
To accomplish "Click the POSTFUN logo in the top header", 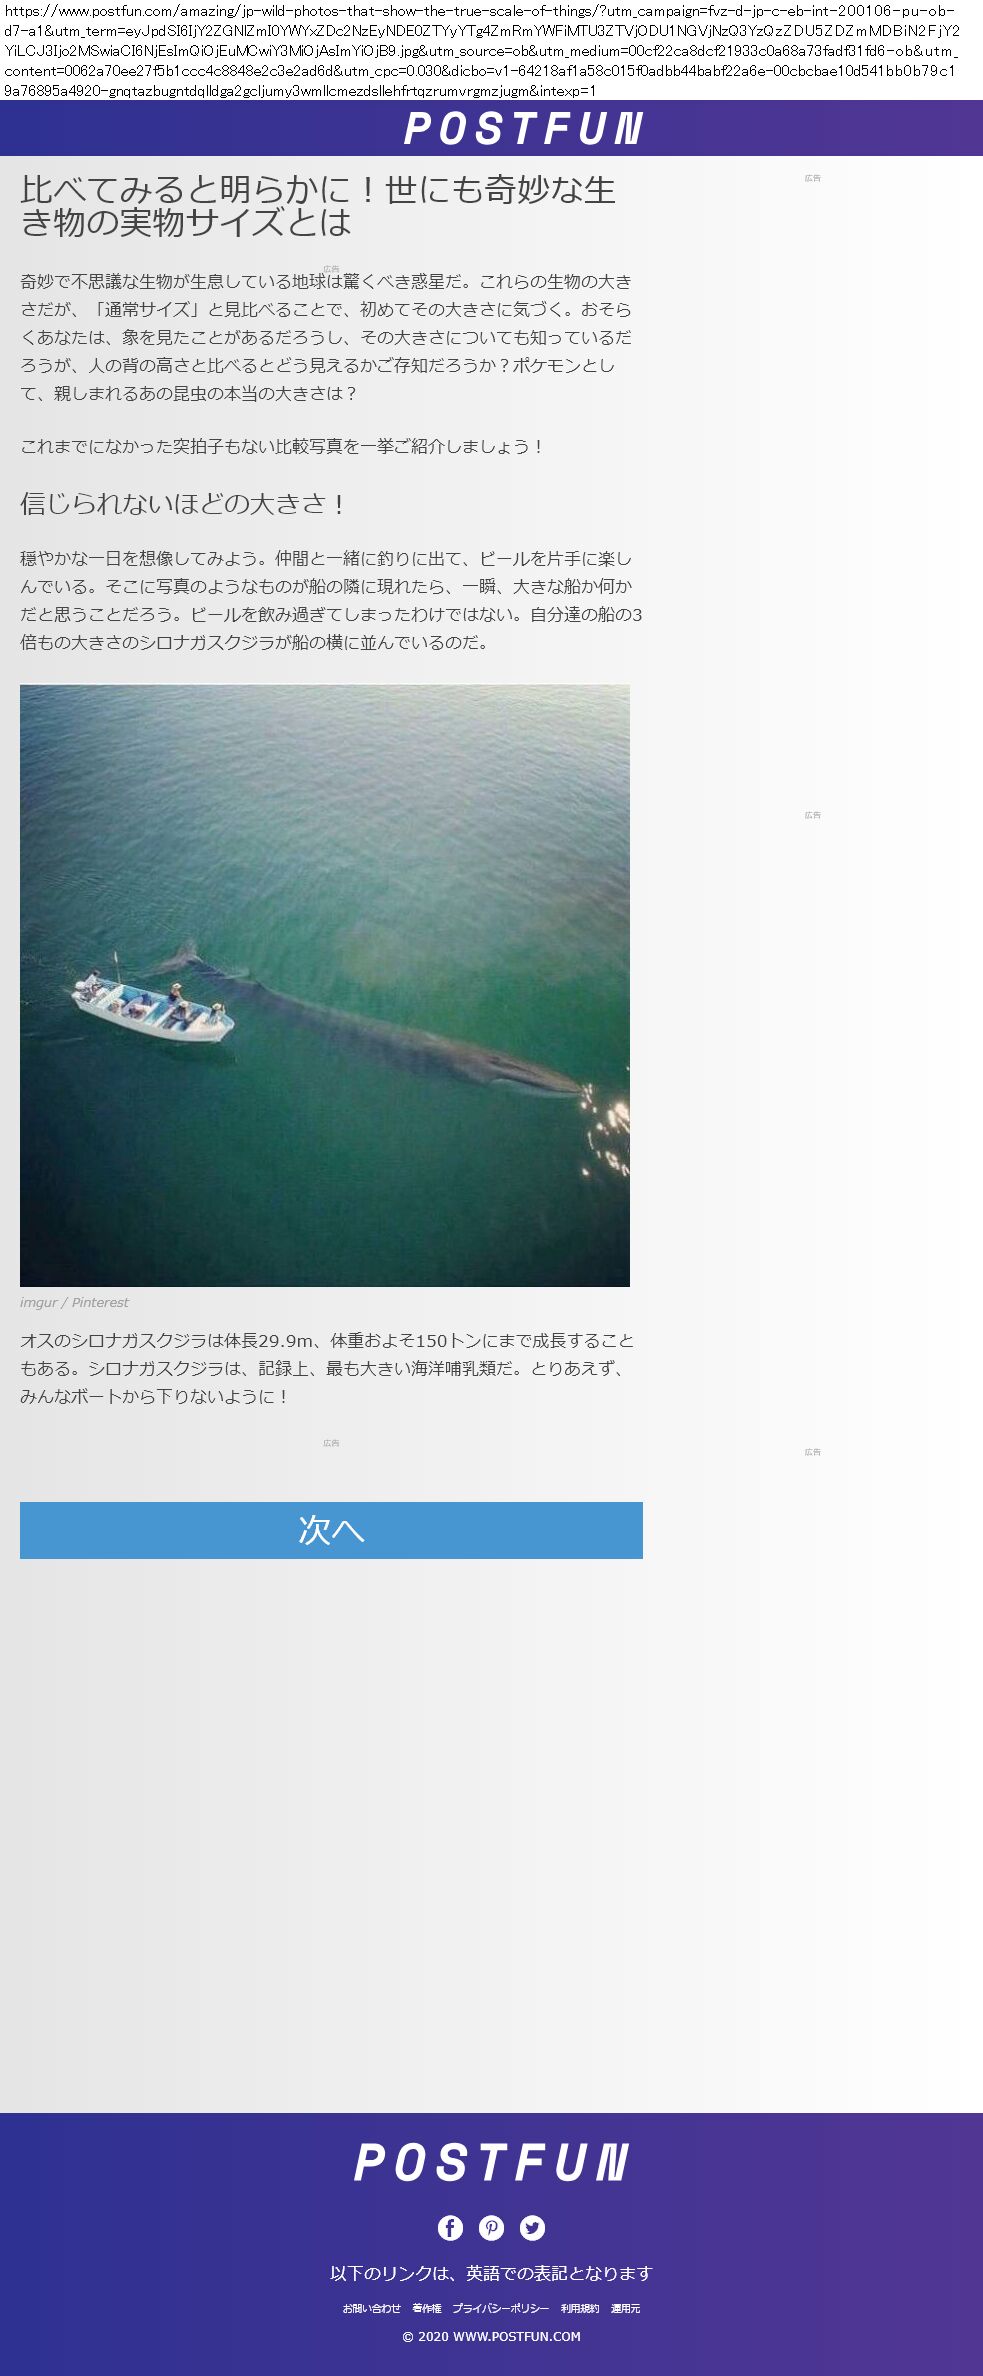I will point(523,128).
